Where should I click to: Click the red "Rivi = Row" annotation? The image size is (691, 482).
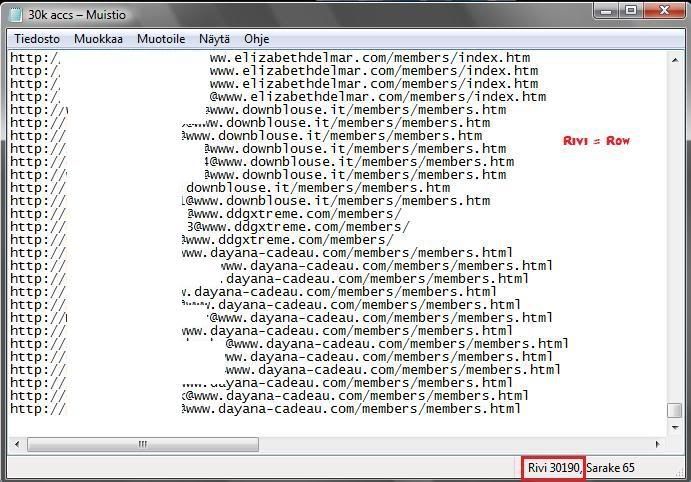point(597,141)
